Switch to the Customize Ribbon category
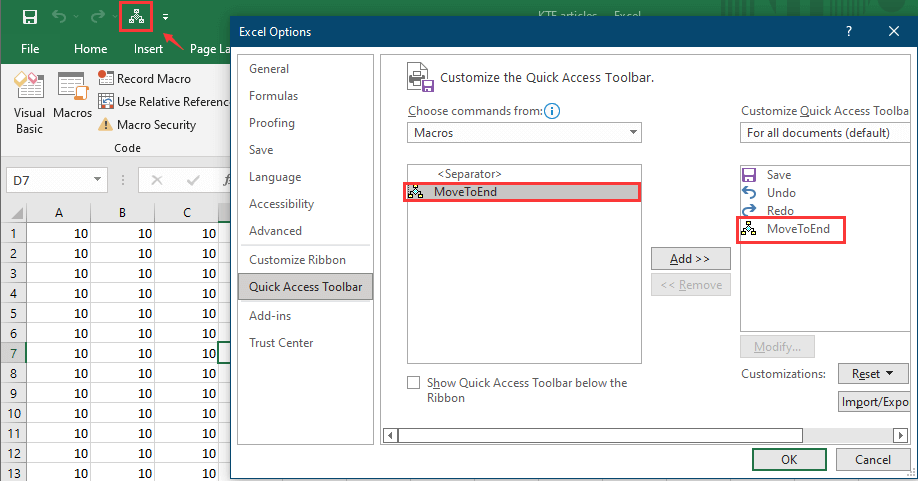 pos(297,260)
